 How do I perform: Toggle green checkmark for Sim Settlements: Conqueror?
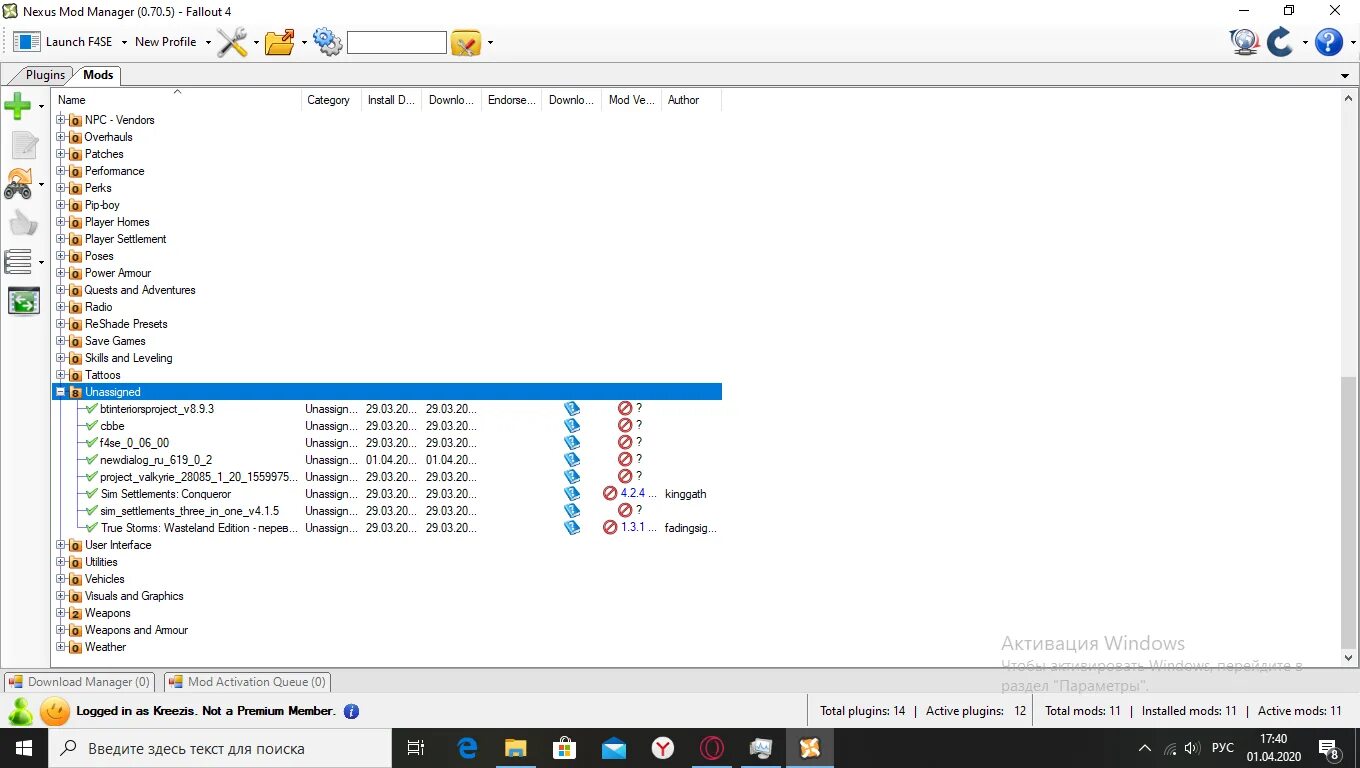point(92,494)
